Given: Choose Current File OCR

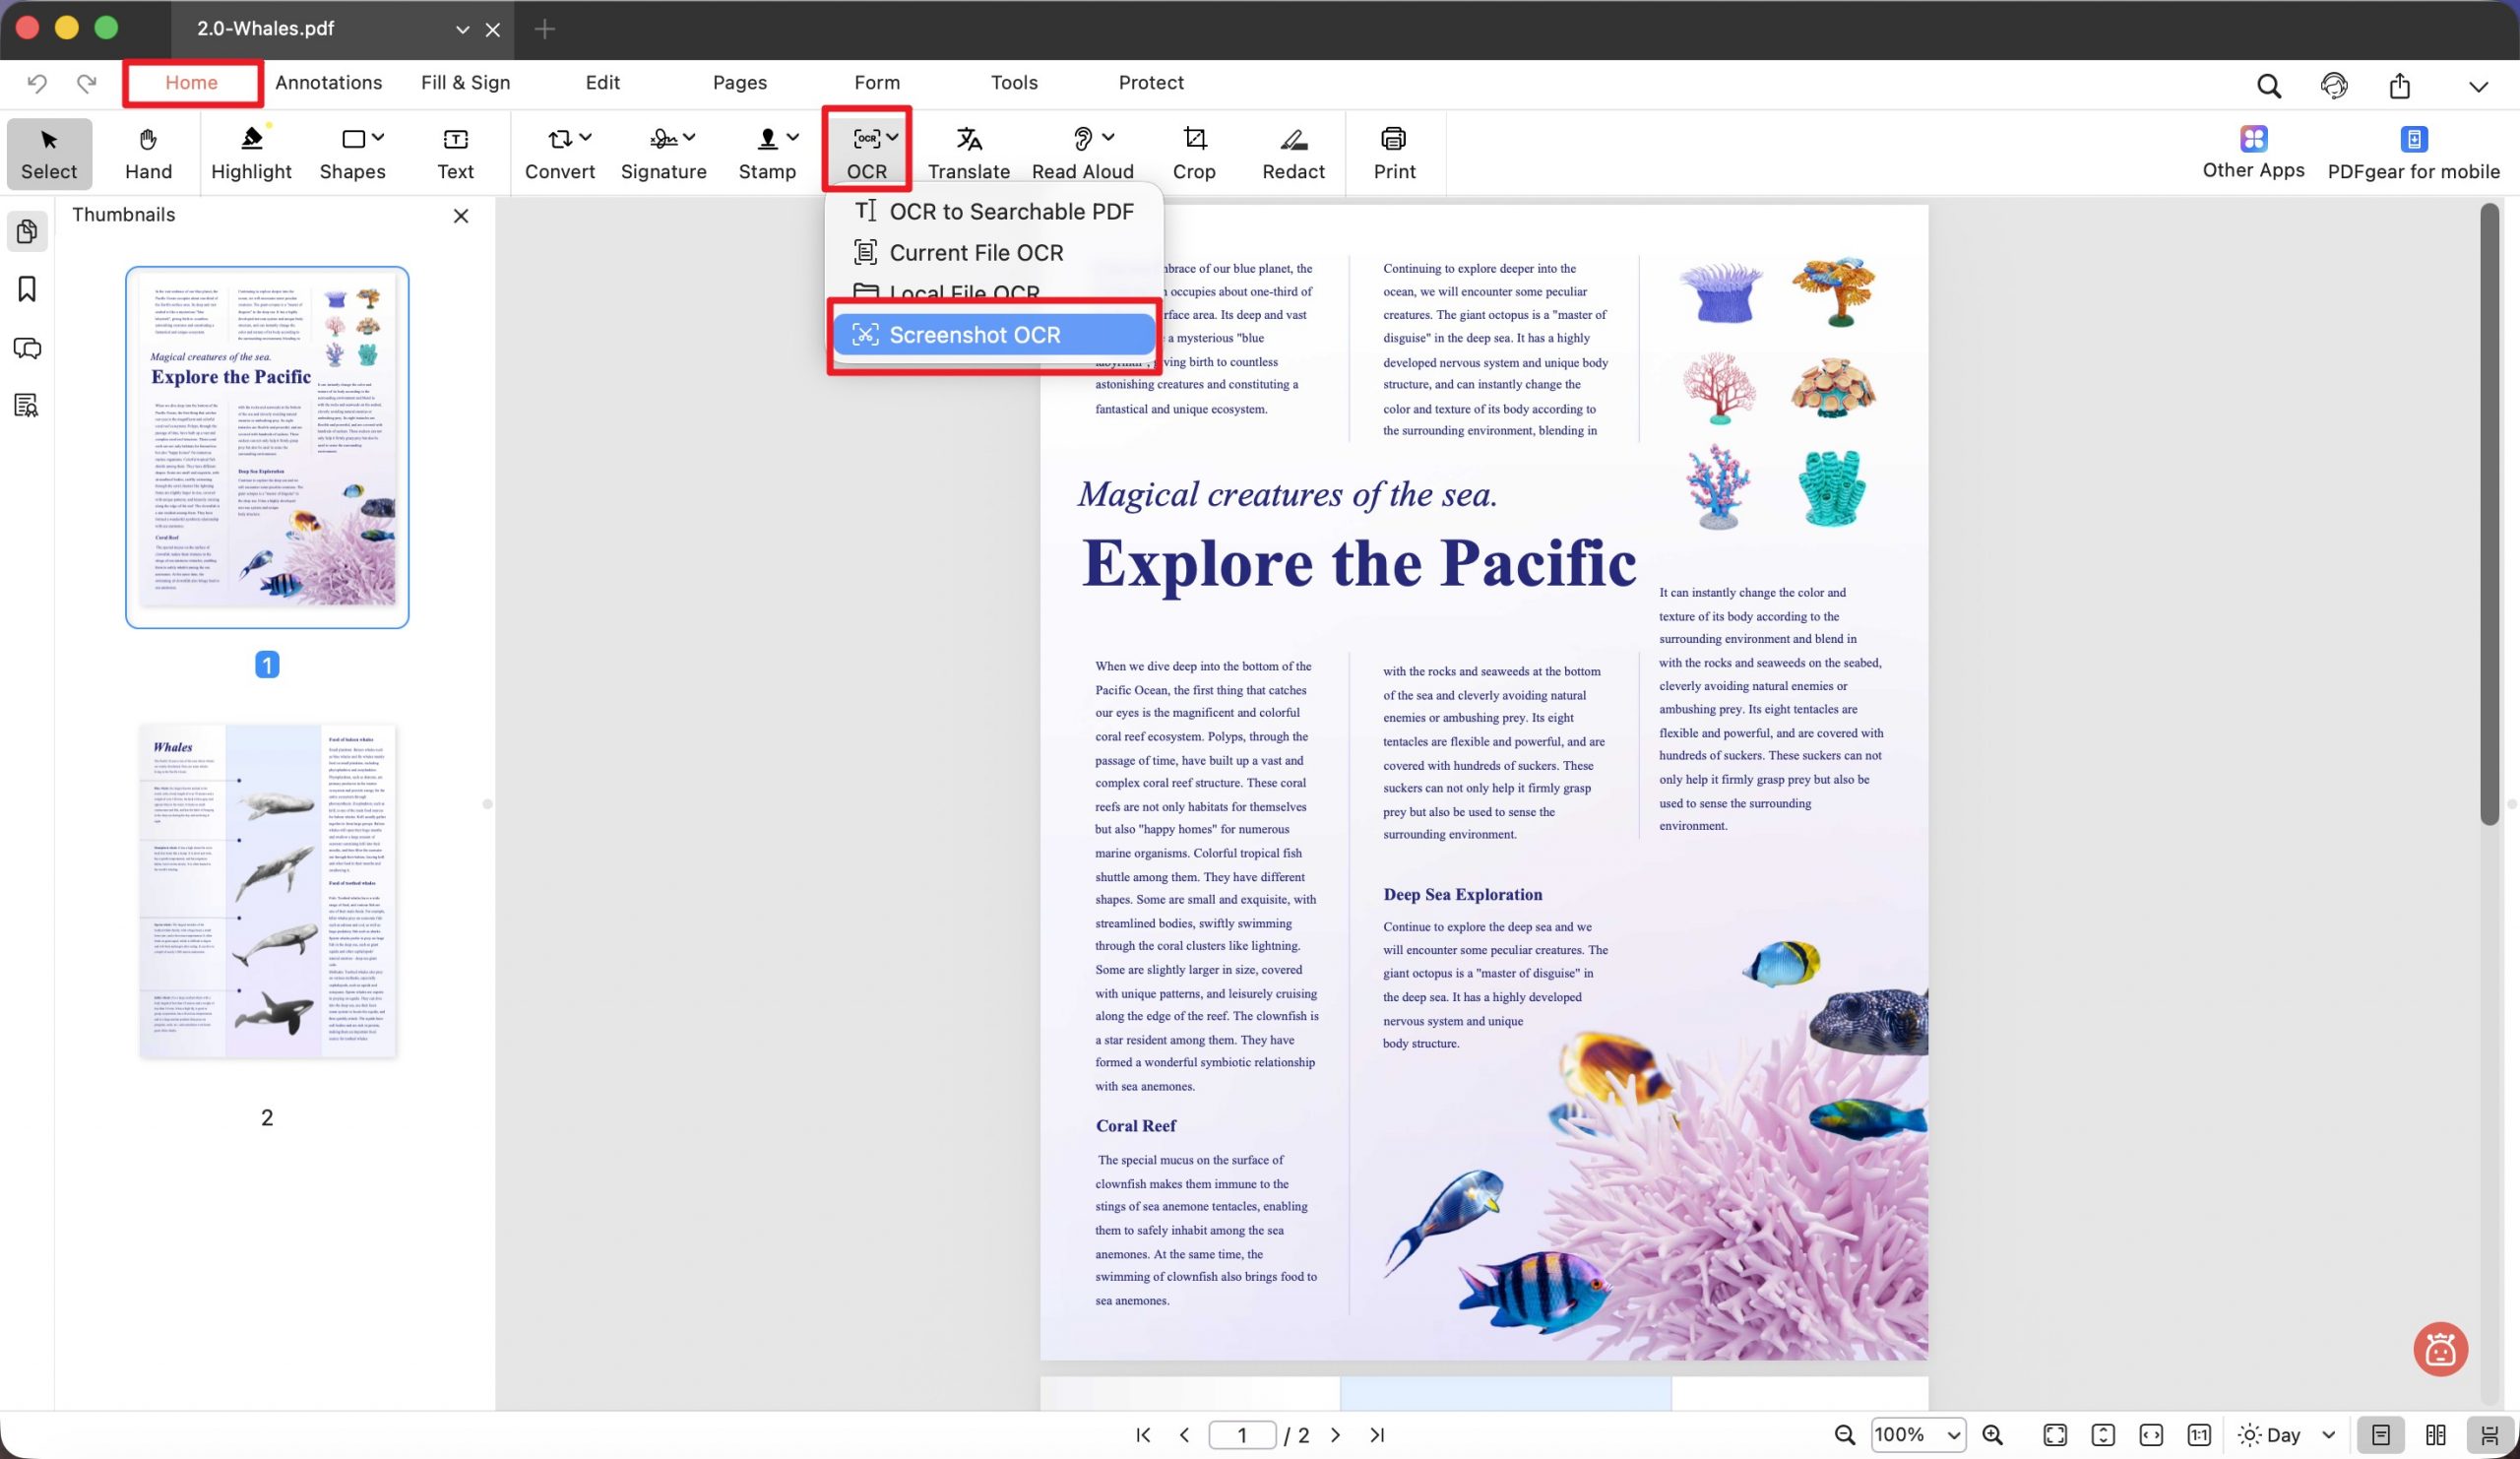Looking at the screenshot, I should (994, 253).
